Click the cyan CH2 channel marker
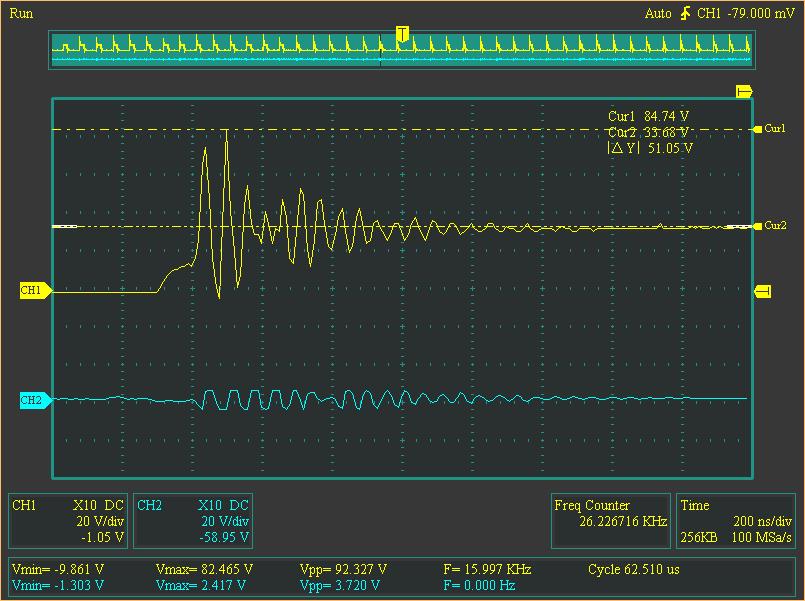 tap(33, 400)
